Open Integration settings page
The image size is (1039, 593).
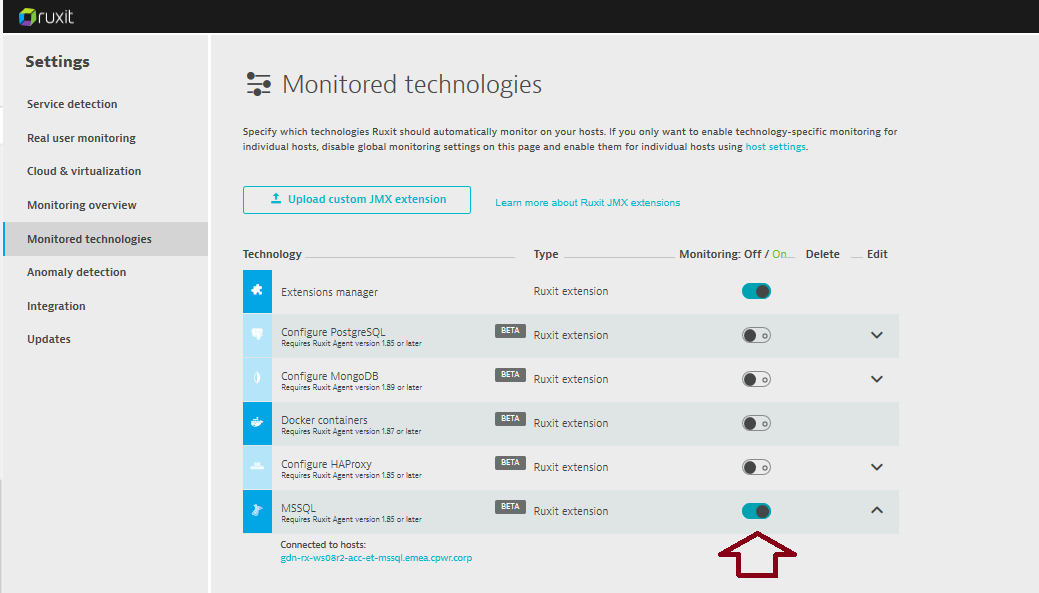pyautogui.click(x=56, y=306)
